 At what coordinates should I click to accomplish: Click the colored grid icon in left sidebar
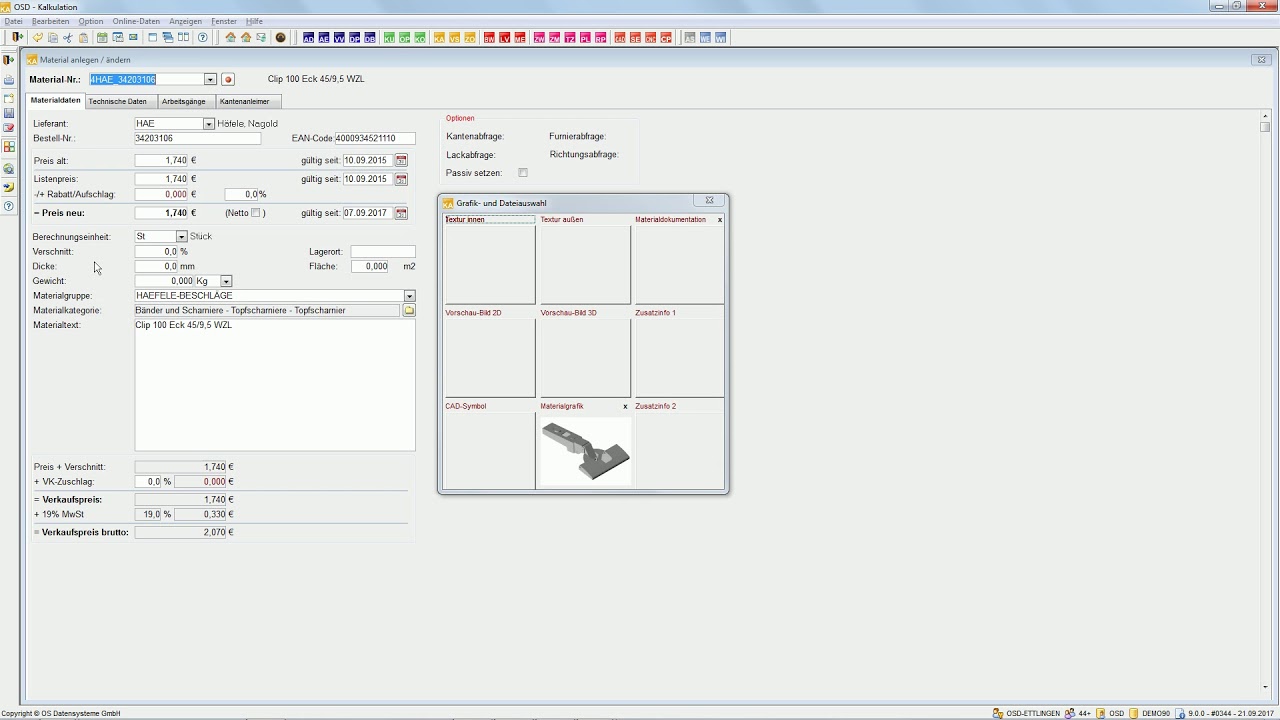9,147
